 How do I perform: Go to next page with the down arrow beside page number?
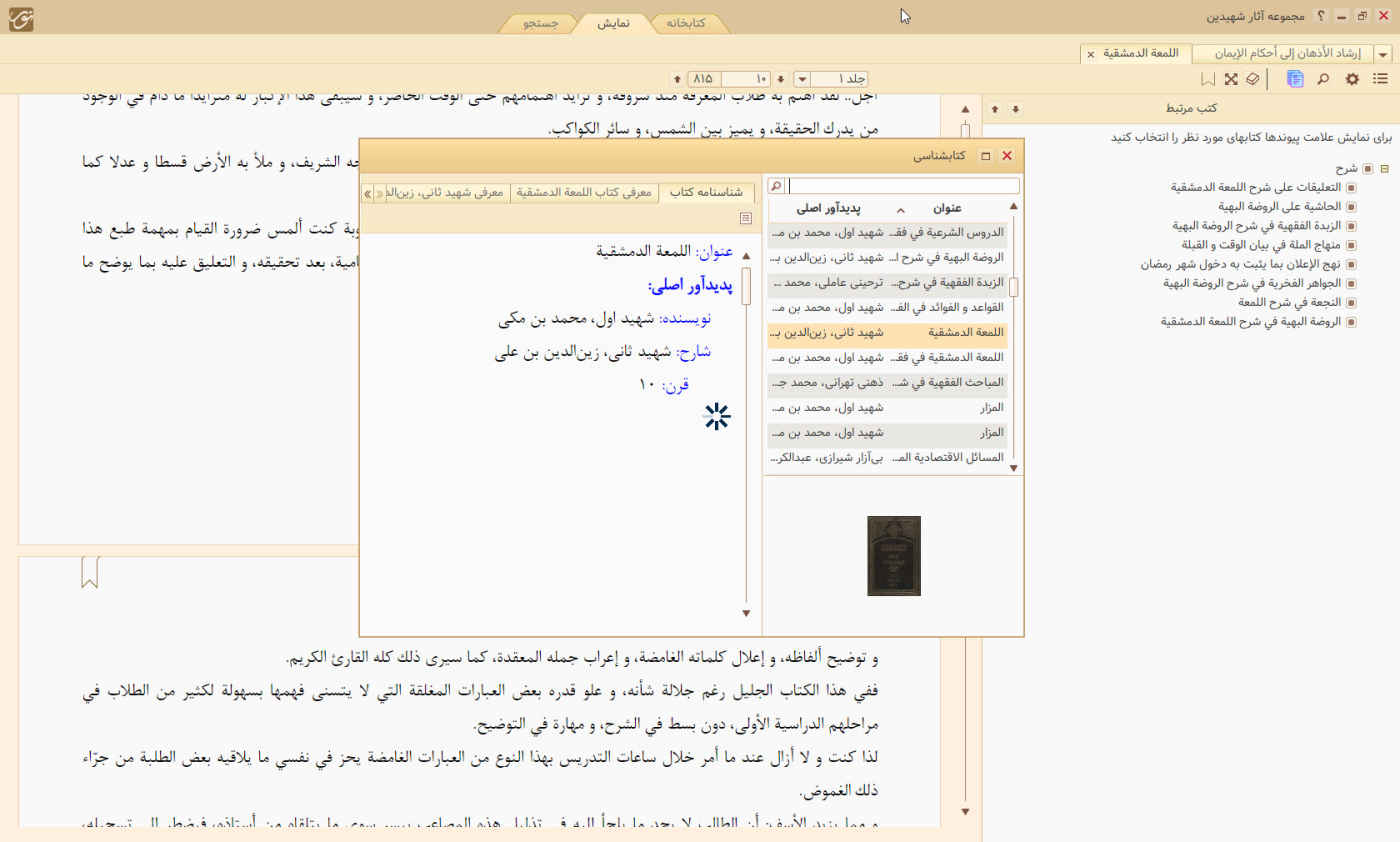(x=781, y=79)
